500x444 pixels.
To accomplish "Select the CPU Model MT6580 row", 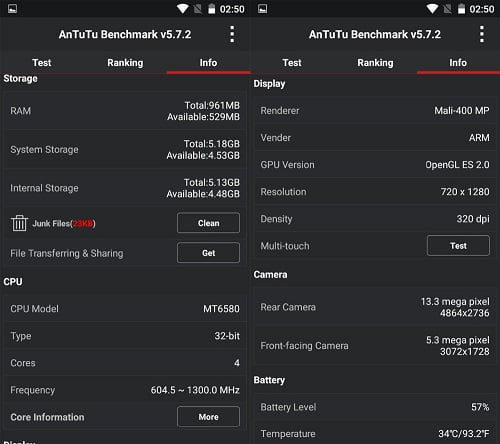I will pyautogui.click(x=125, y=309).
